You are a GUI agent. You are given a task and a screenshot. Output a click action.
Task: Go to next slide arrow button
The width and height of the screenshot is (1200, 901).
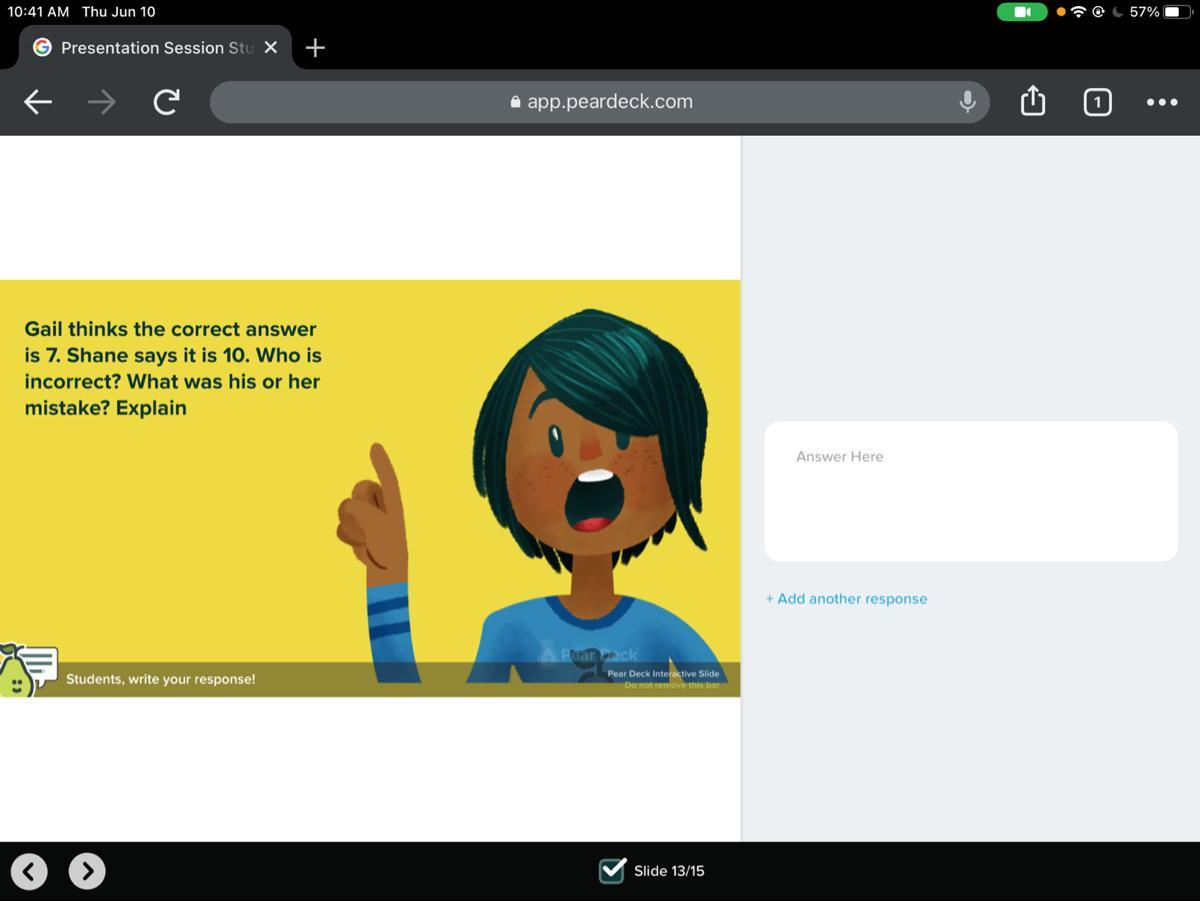[87, 871]
